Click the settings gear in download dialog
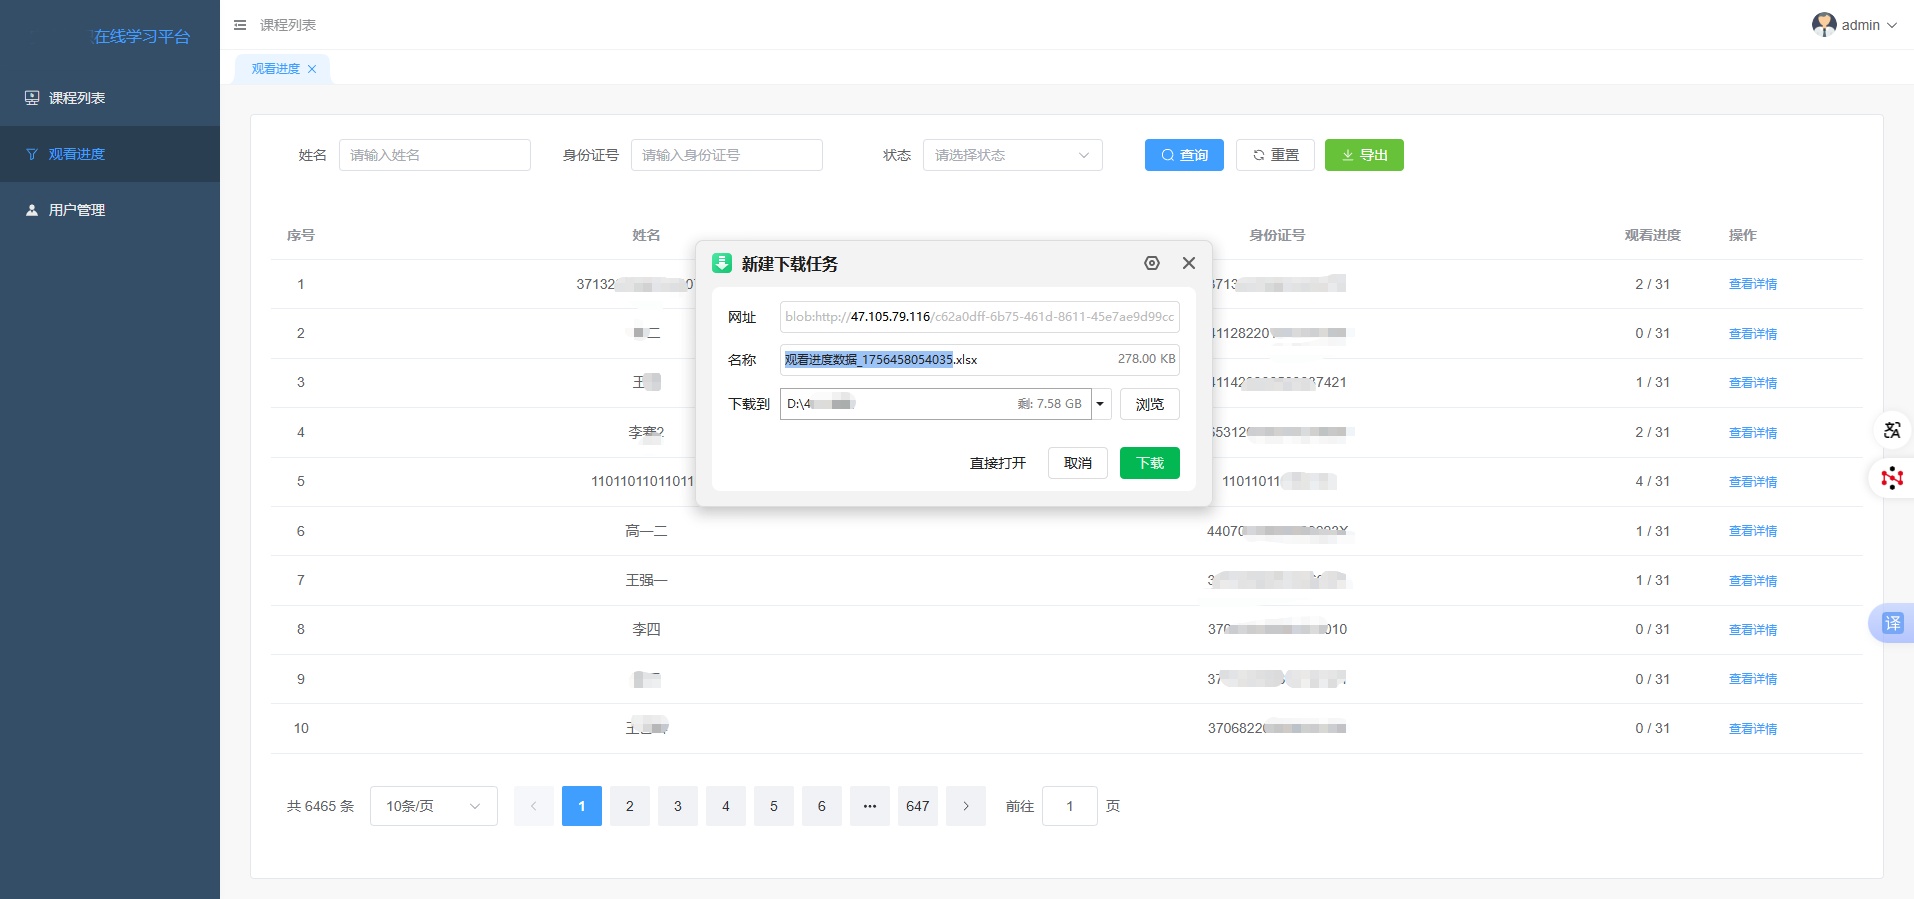 pos(1152,263)
